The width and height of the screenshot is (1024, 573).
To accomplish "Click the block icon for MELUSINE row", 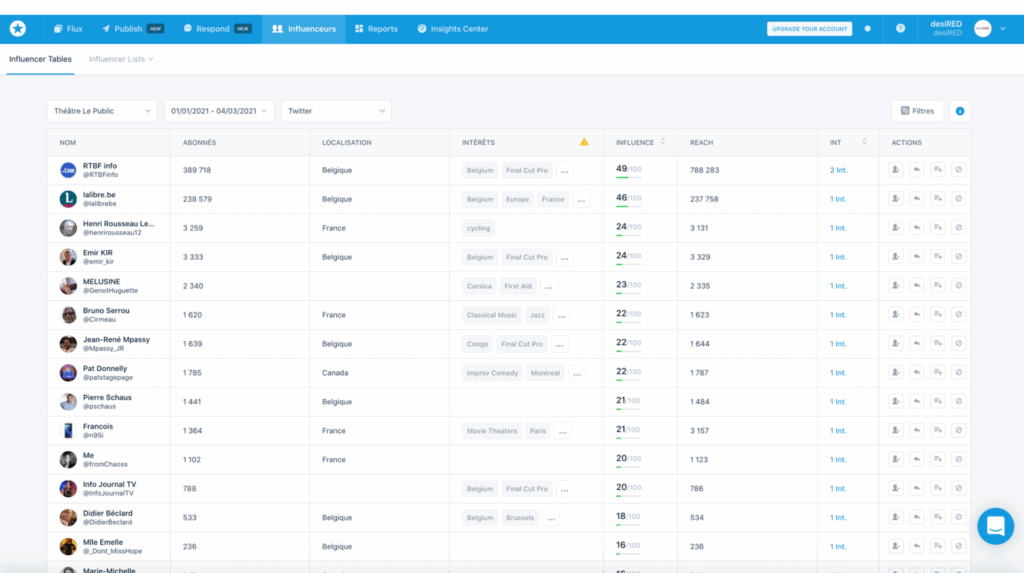I will pyautogui.click(x=958, y=286).
